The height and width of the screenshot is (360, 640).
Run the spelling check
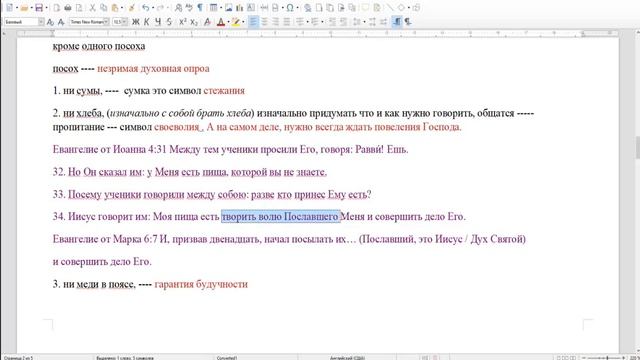click(189, 8)
